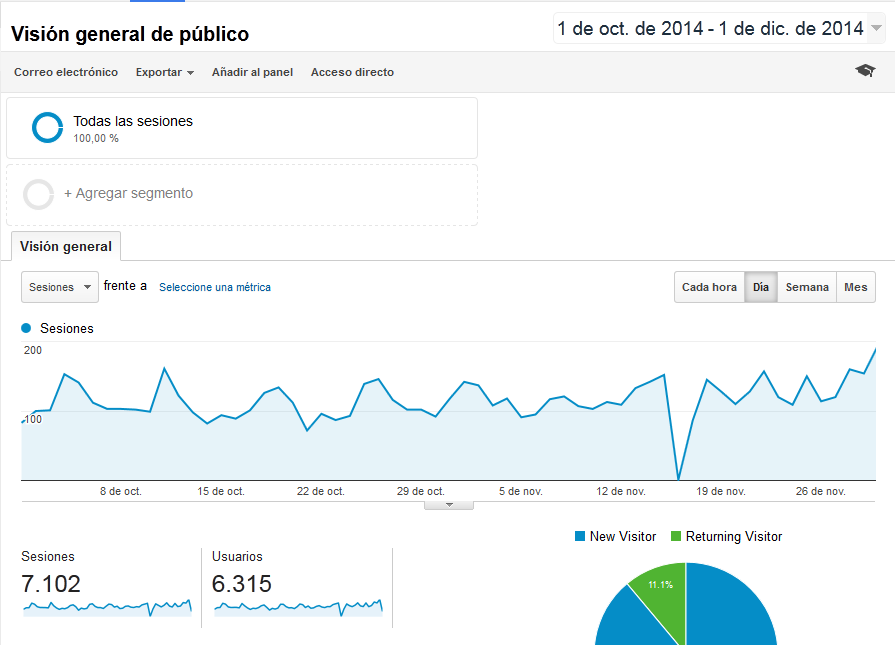This screenshot has height=645, width=895.
Task: Expand the Exportar dropdown
Action: [x=164, y=72]
